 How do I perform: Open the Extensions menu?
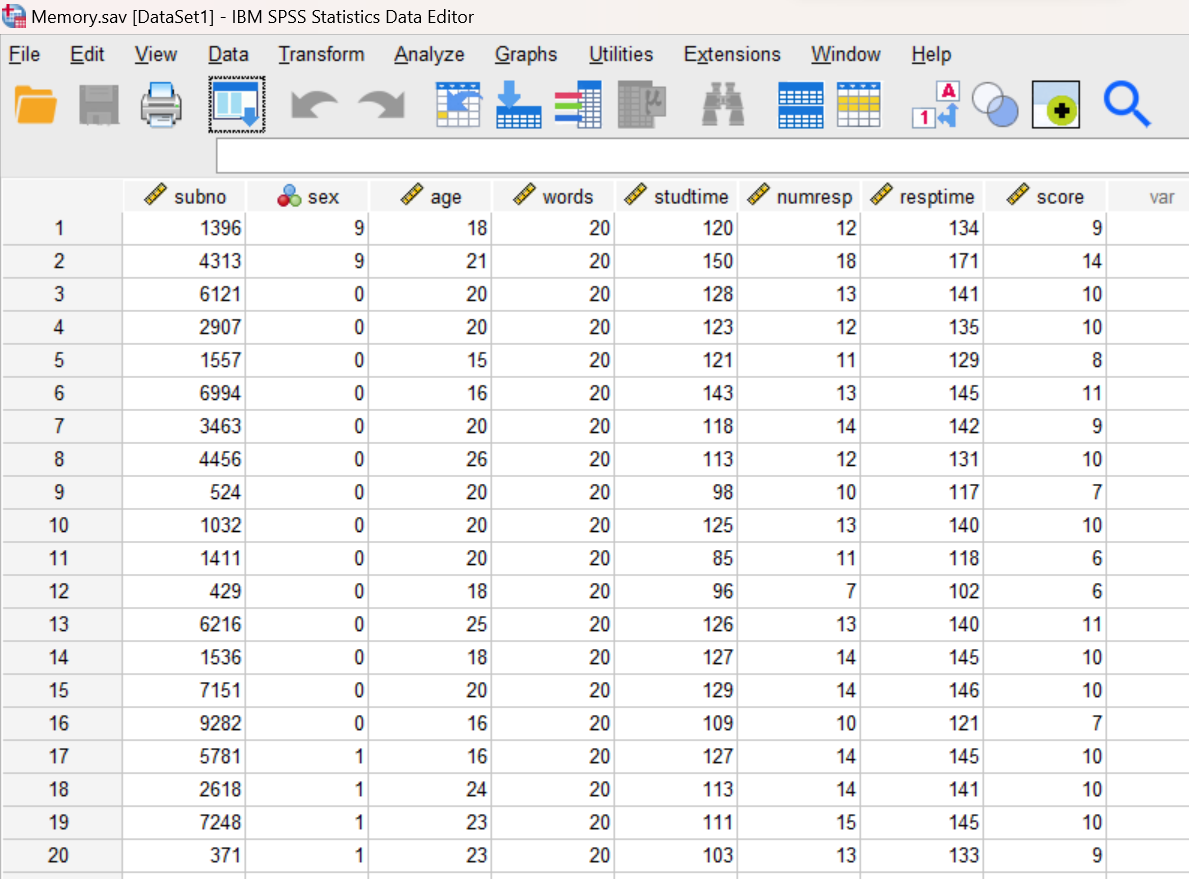pyautogui.click(x=732, y=55)
